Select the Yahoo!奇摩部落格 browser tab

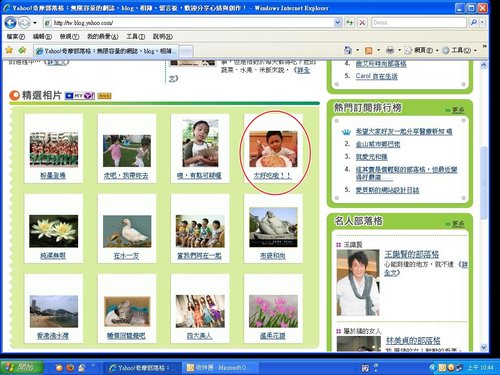[106, 51]
